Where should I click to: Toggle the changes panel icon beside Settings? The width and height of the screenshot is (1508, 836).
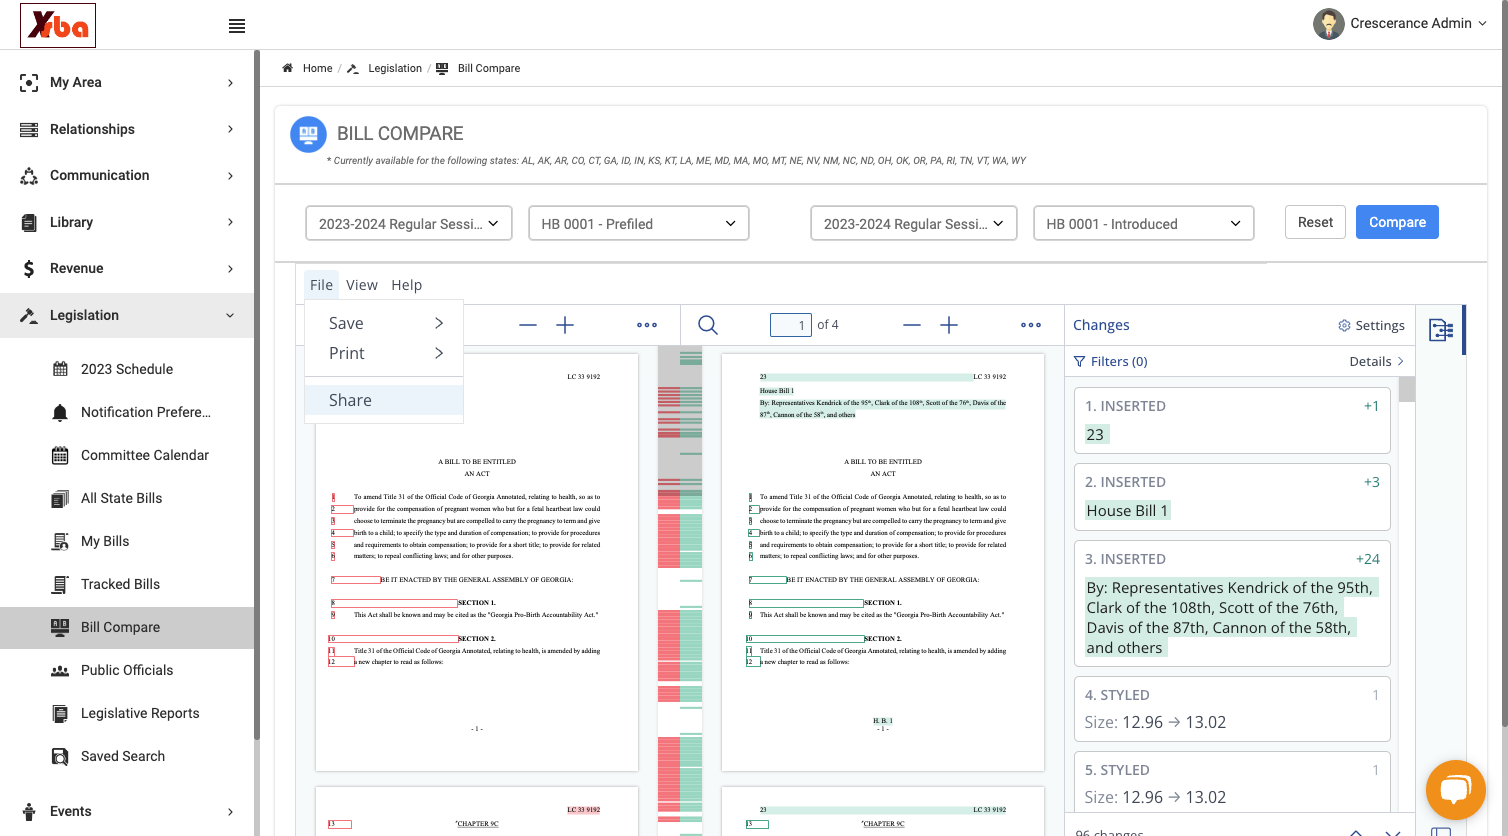pos(1441,330)
